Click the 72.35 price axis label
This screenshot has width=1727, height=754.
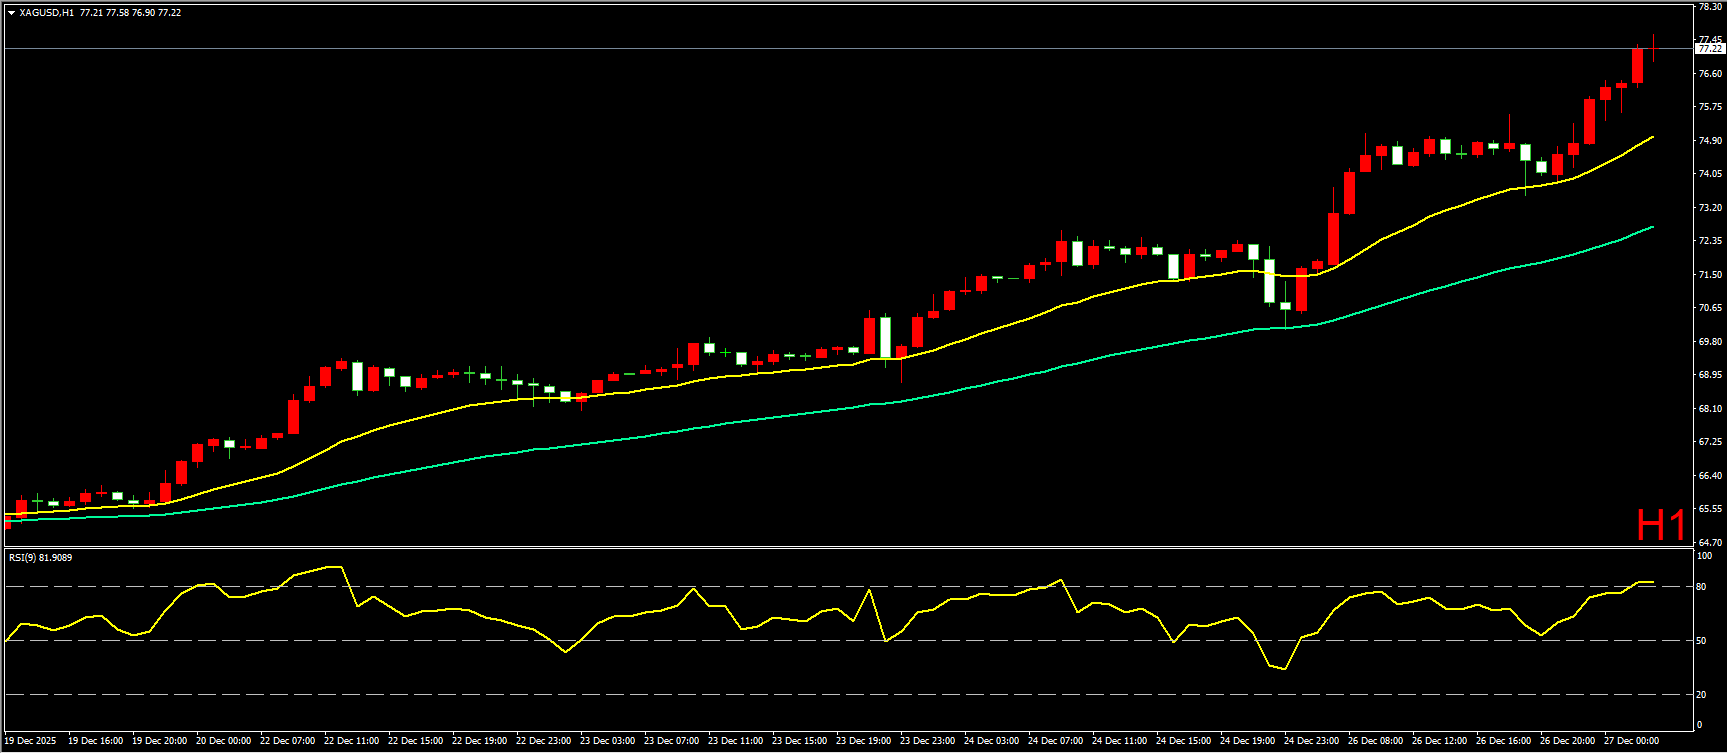pos(1709,241)
